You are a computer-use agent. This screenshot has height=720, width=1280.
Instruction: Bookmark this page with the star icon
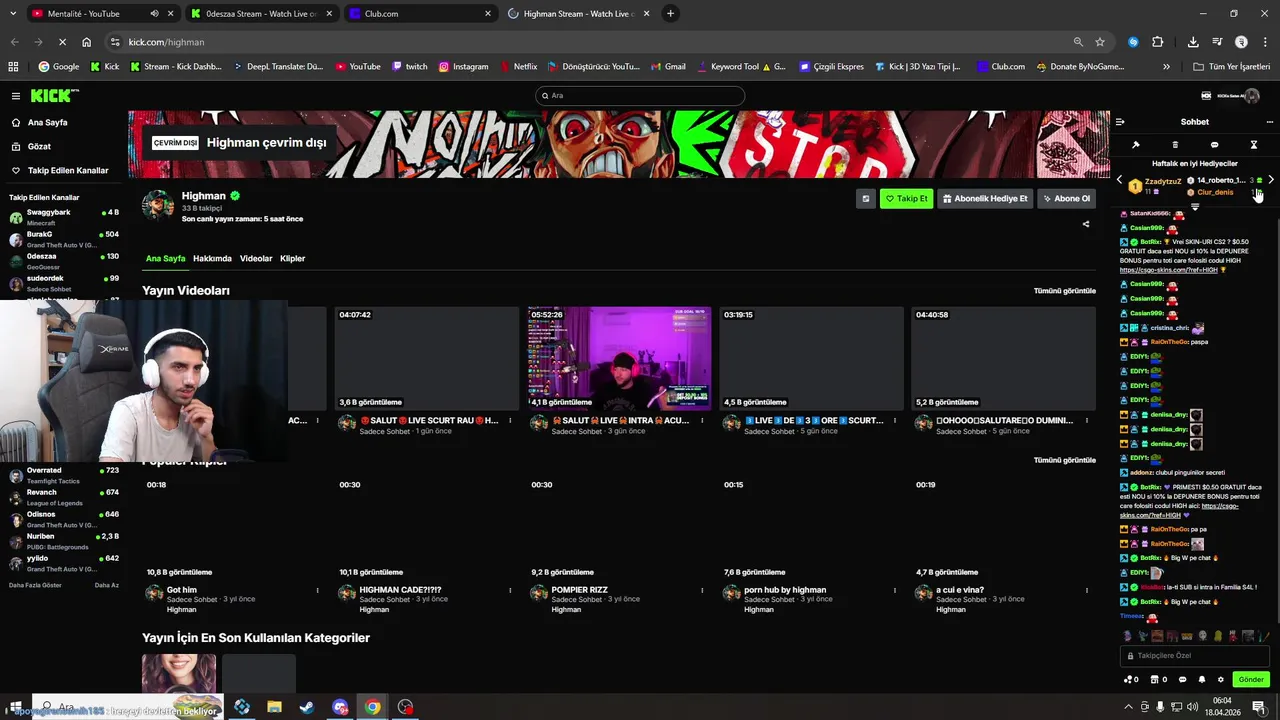(x=1100, y=42)
